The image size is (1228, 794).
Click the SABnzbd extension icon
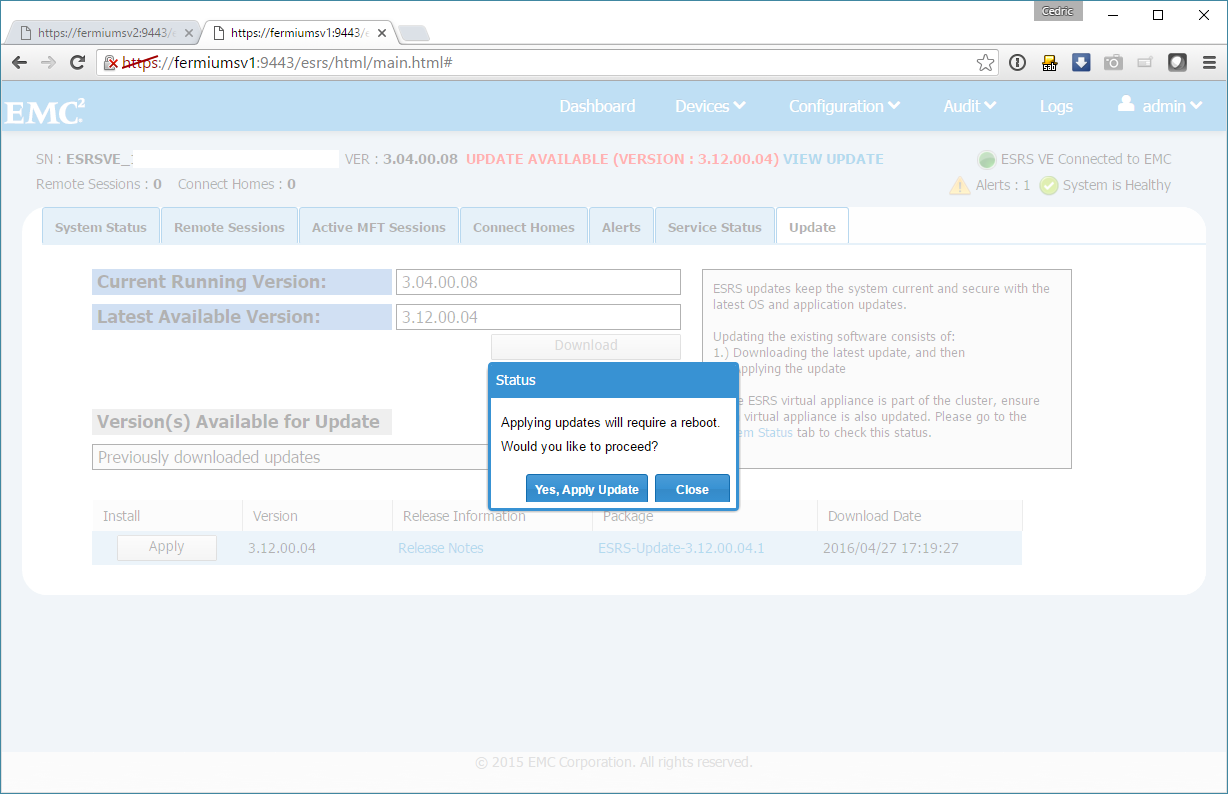pyautogui.click(x=1049, y=63)
